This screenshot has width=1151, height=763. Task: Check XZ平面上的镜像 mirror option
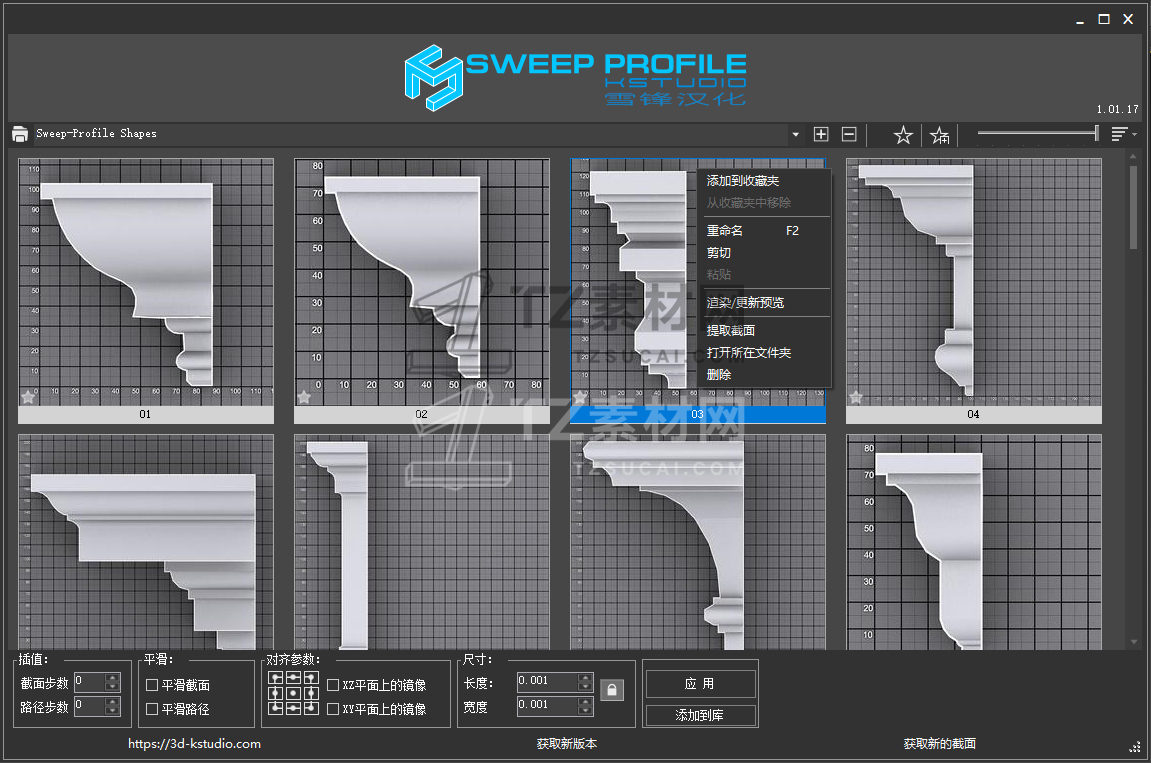point(333,685)
